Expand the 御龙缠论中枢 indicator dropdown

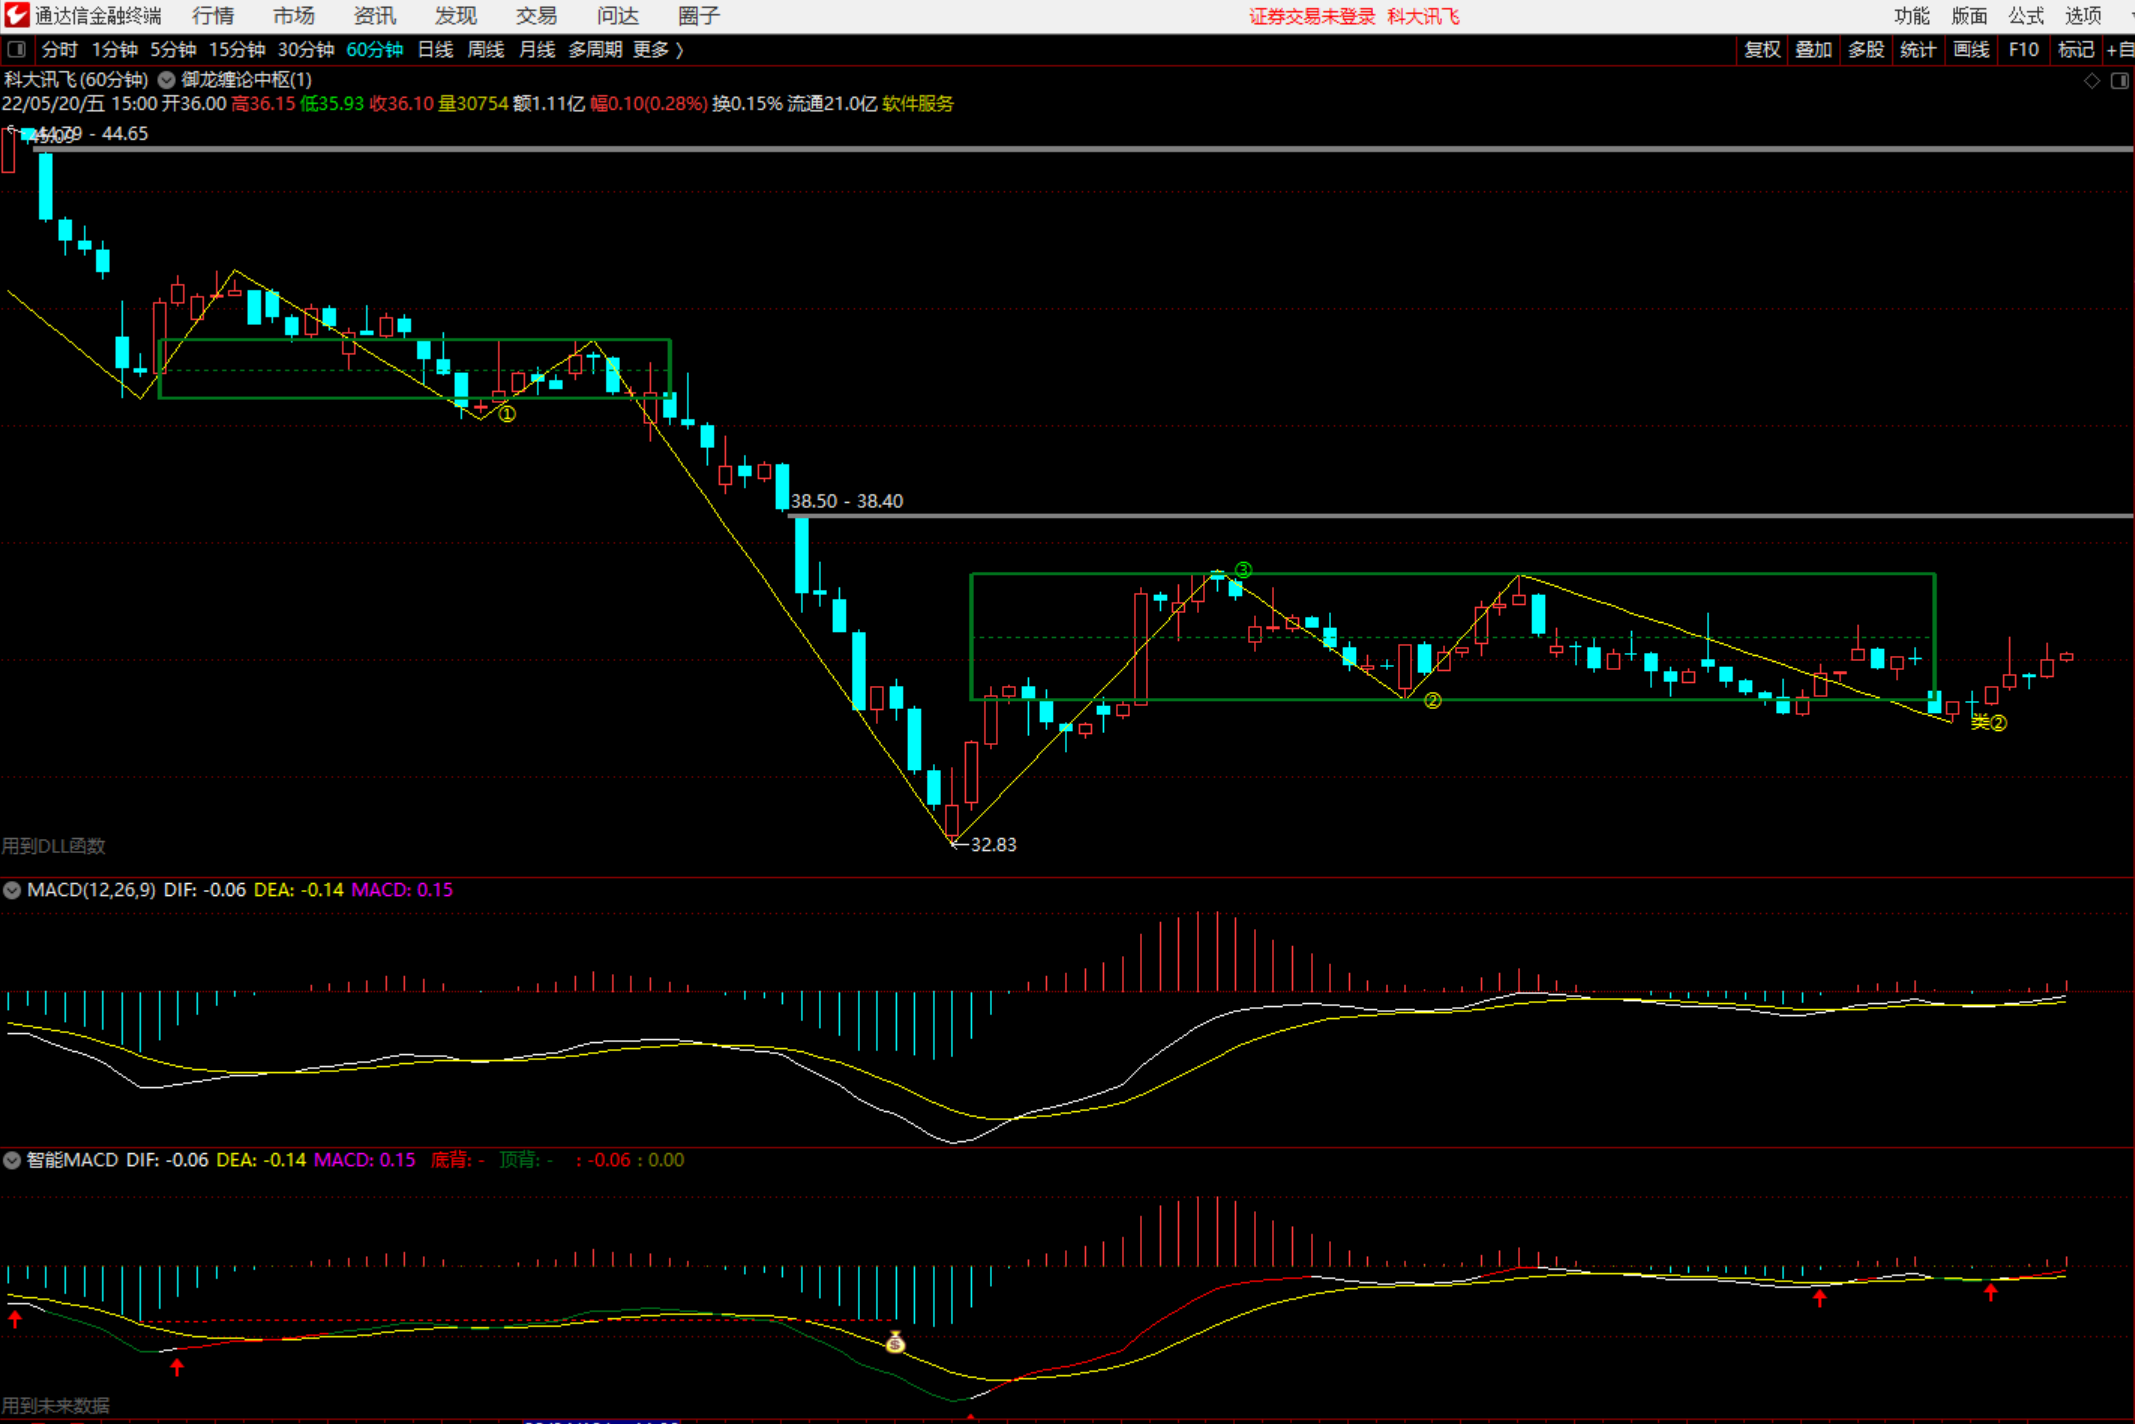[166, 80]
